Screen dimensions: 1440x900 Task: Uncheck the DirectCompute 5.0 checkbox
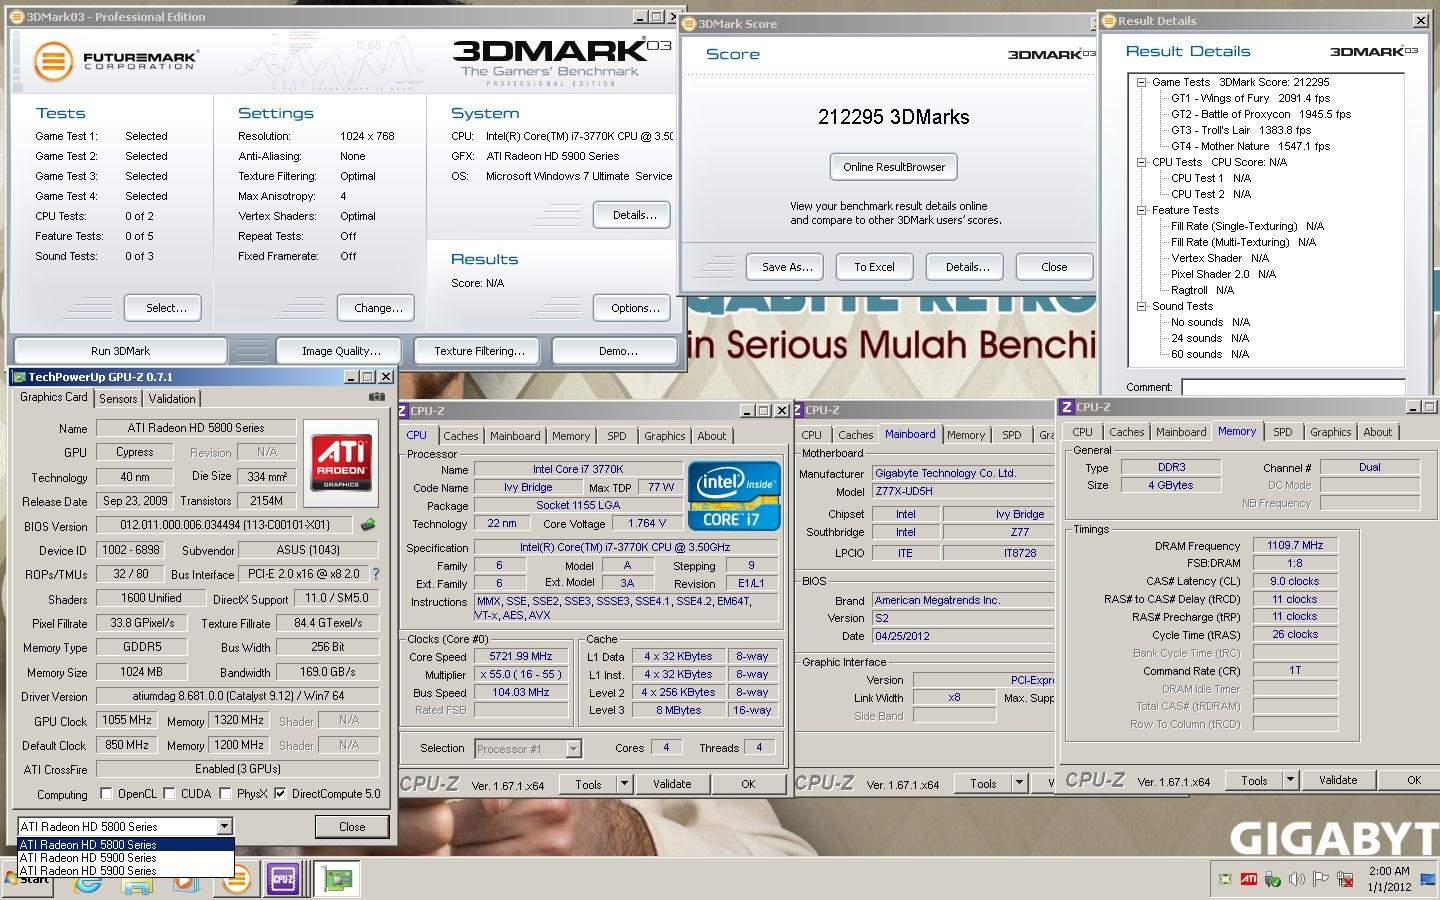tap(280, 793)
